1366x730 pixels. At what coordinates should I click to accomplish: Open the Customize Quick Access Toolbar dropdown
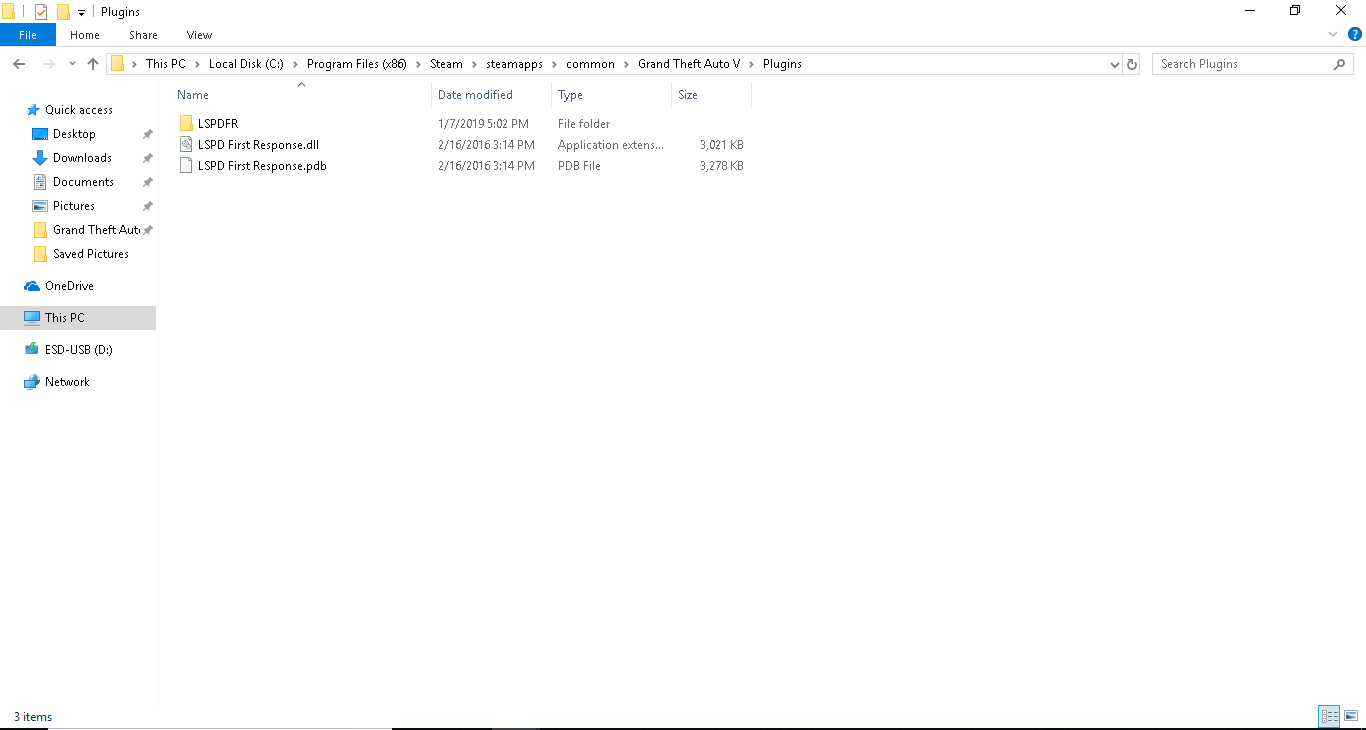81,13
